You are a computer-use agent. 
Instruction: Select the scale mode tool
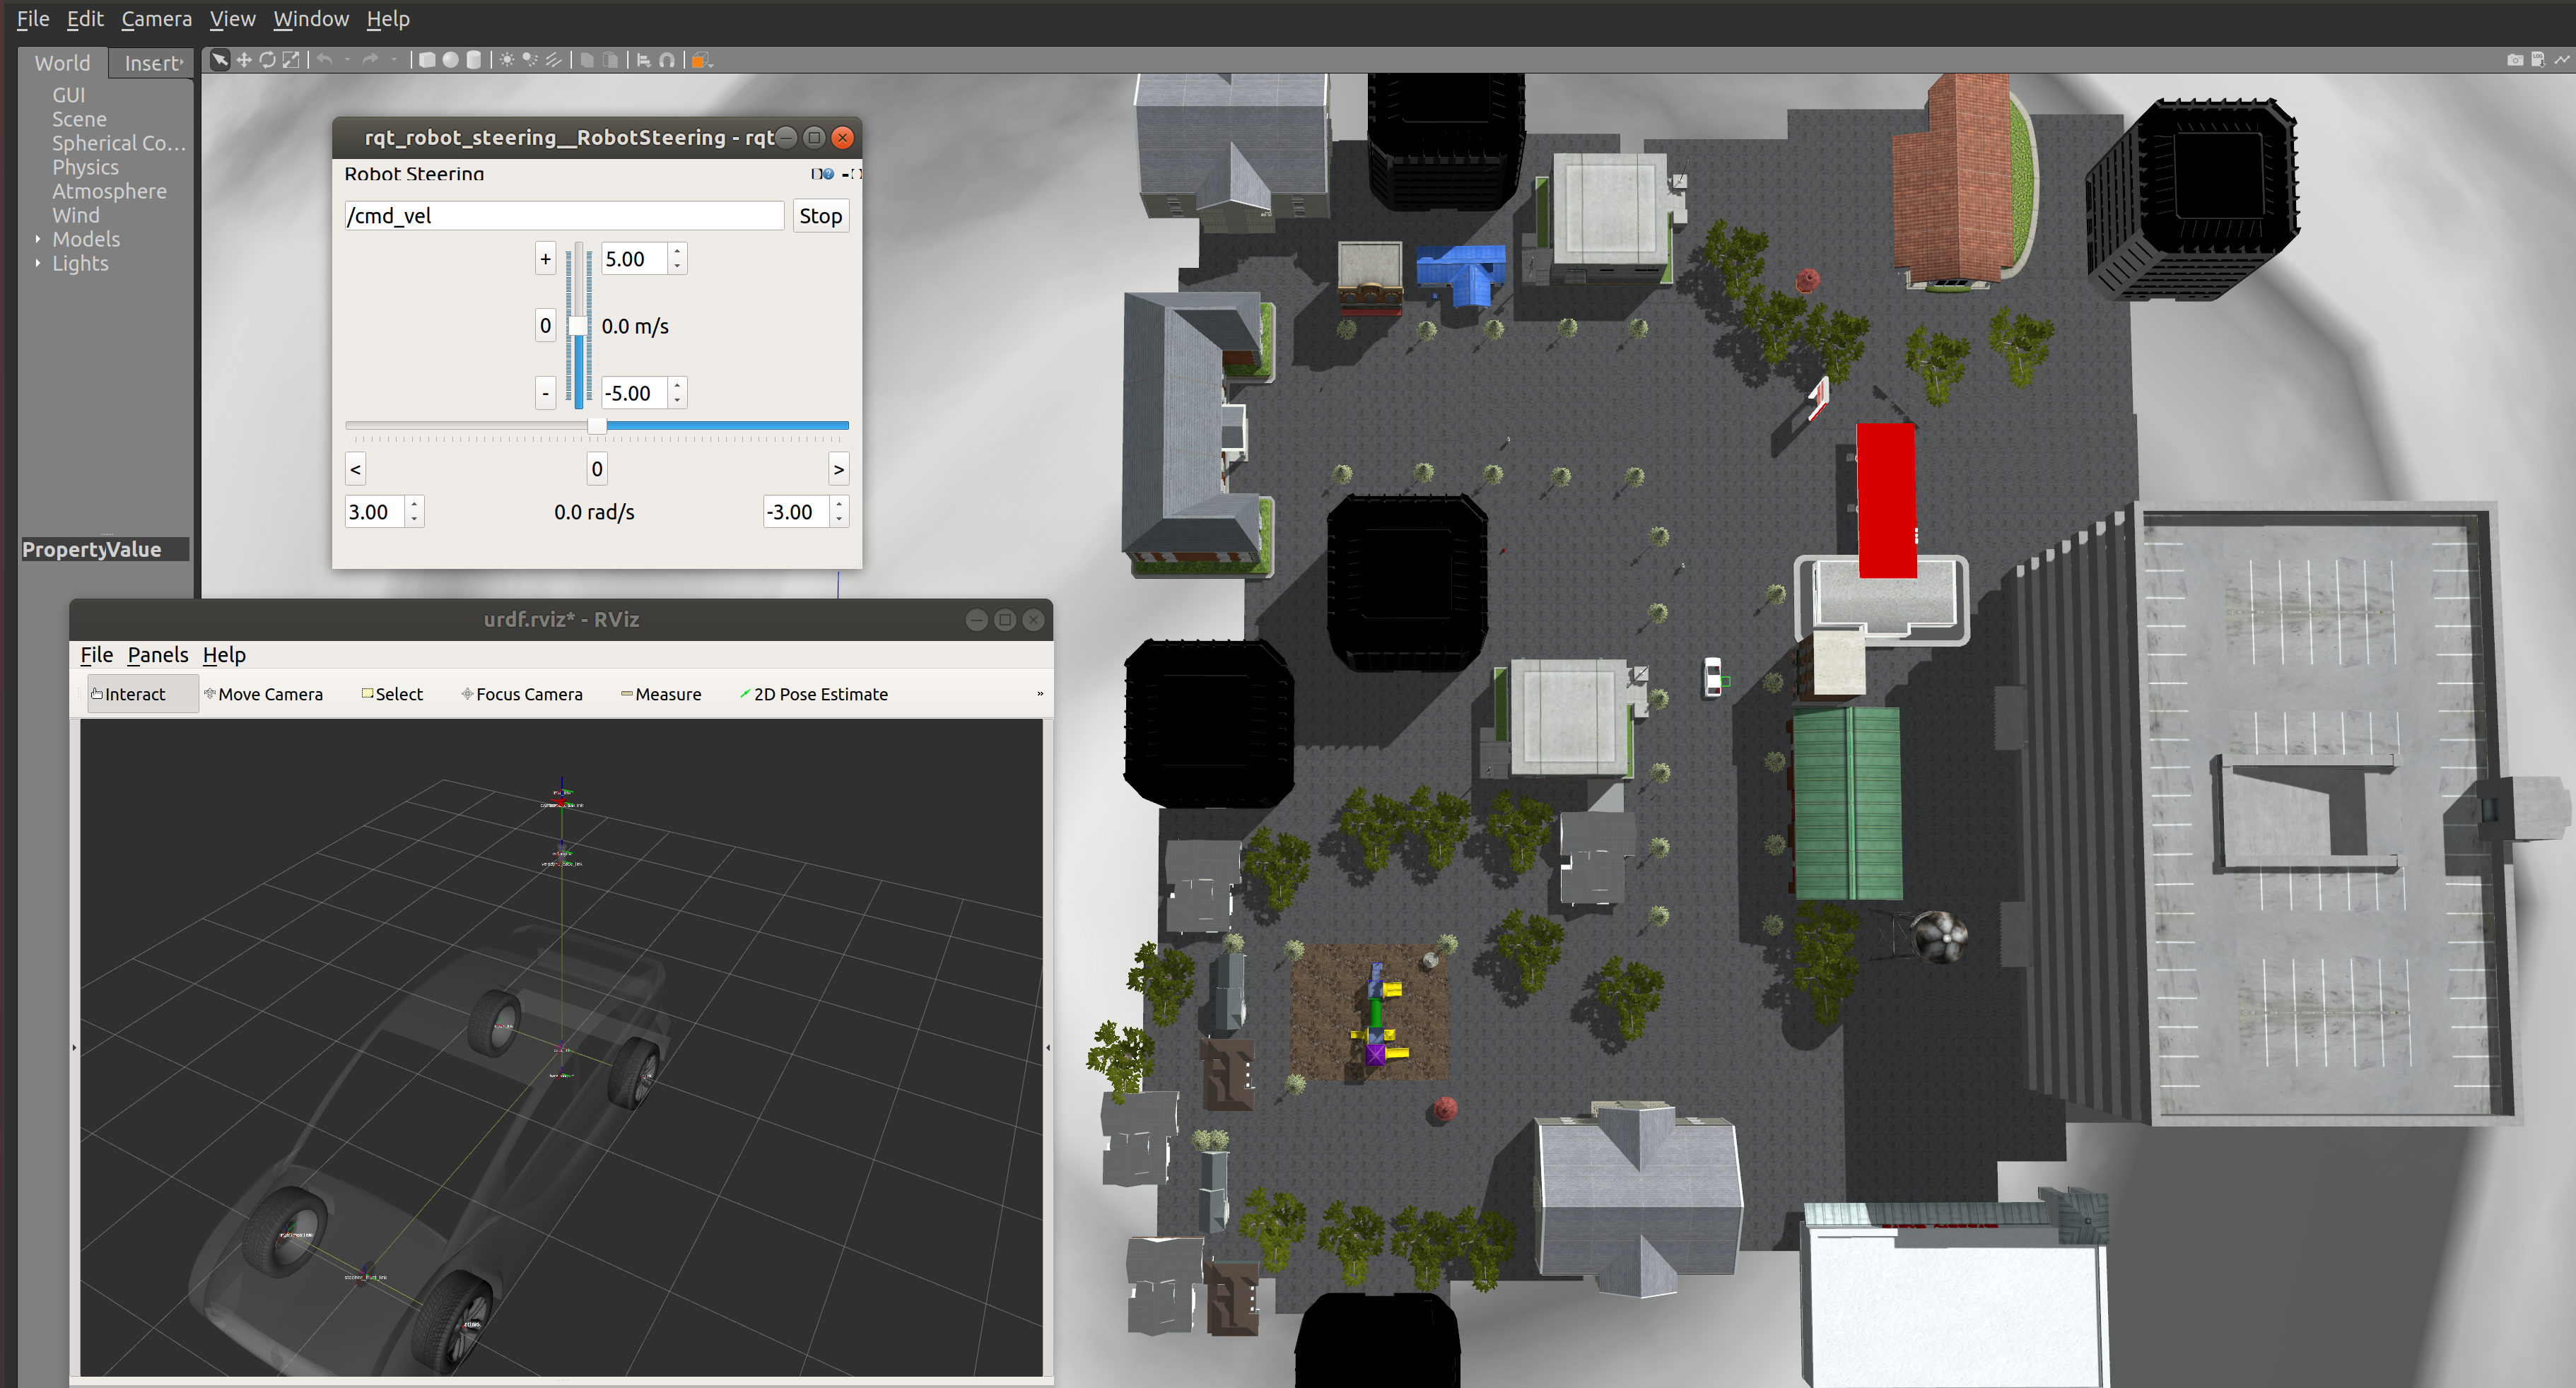291,60
